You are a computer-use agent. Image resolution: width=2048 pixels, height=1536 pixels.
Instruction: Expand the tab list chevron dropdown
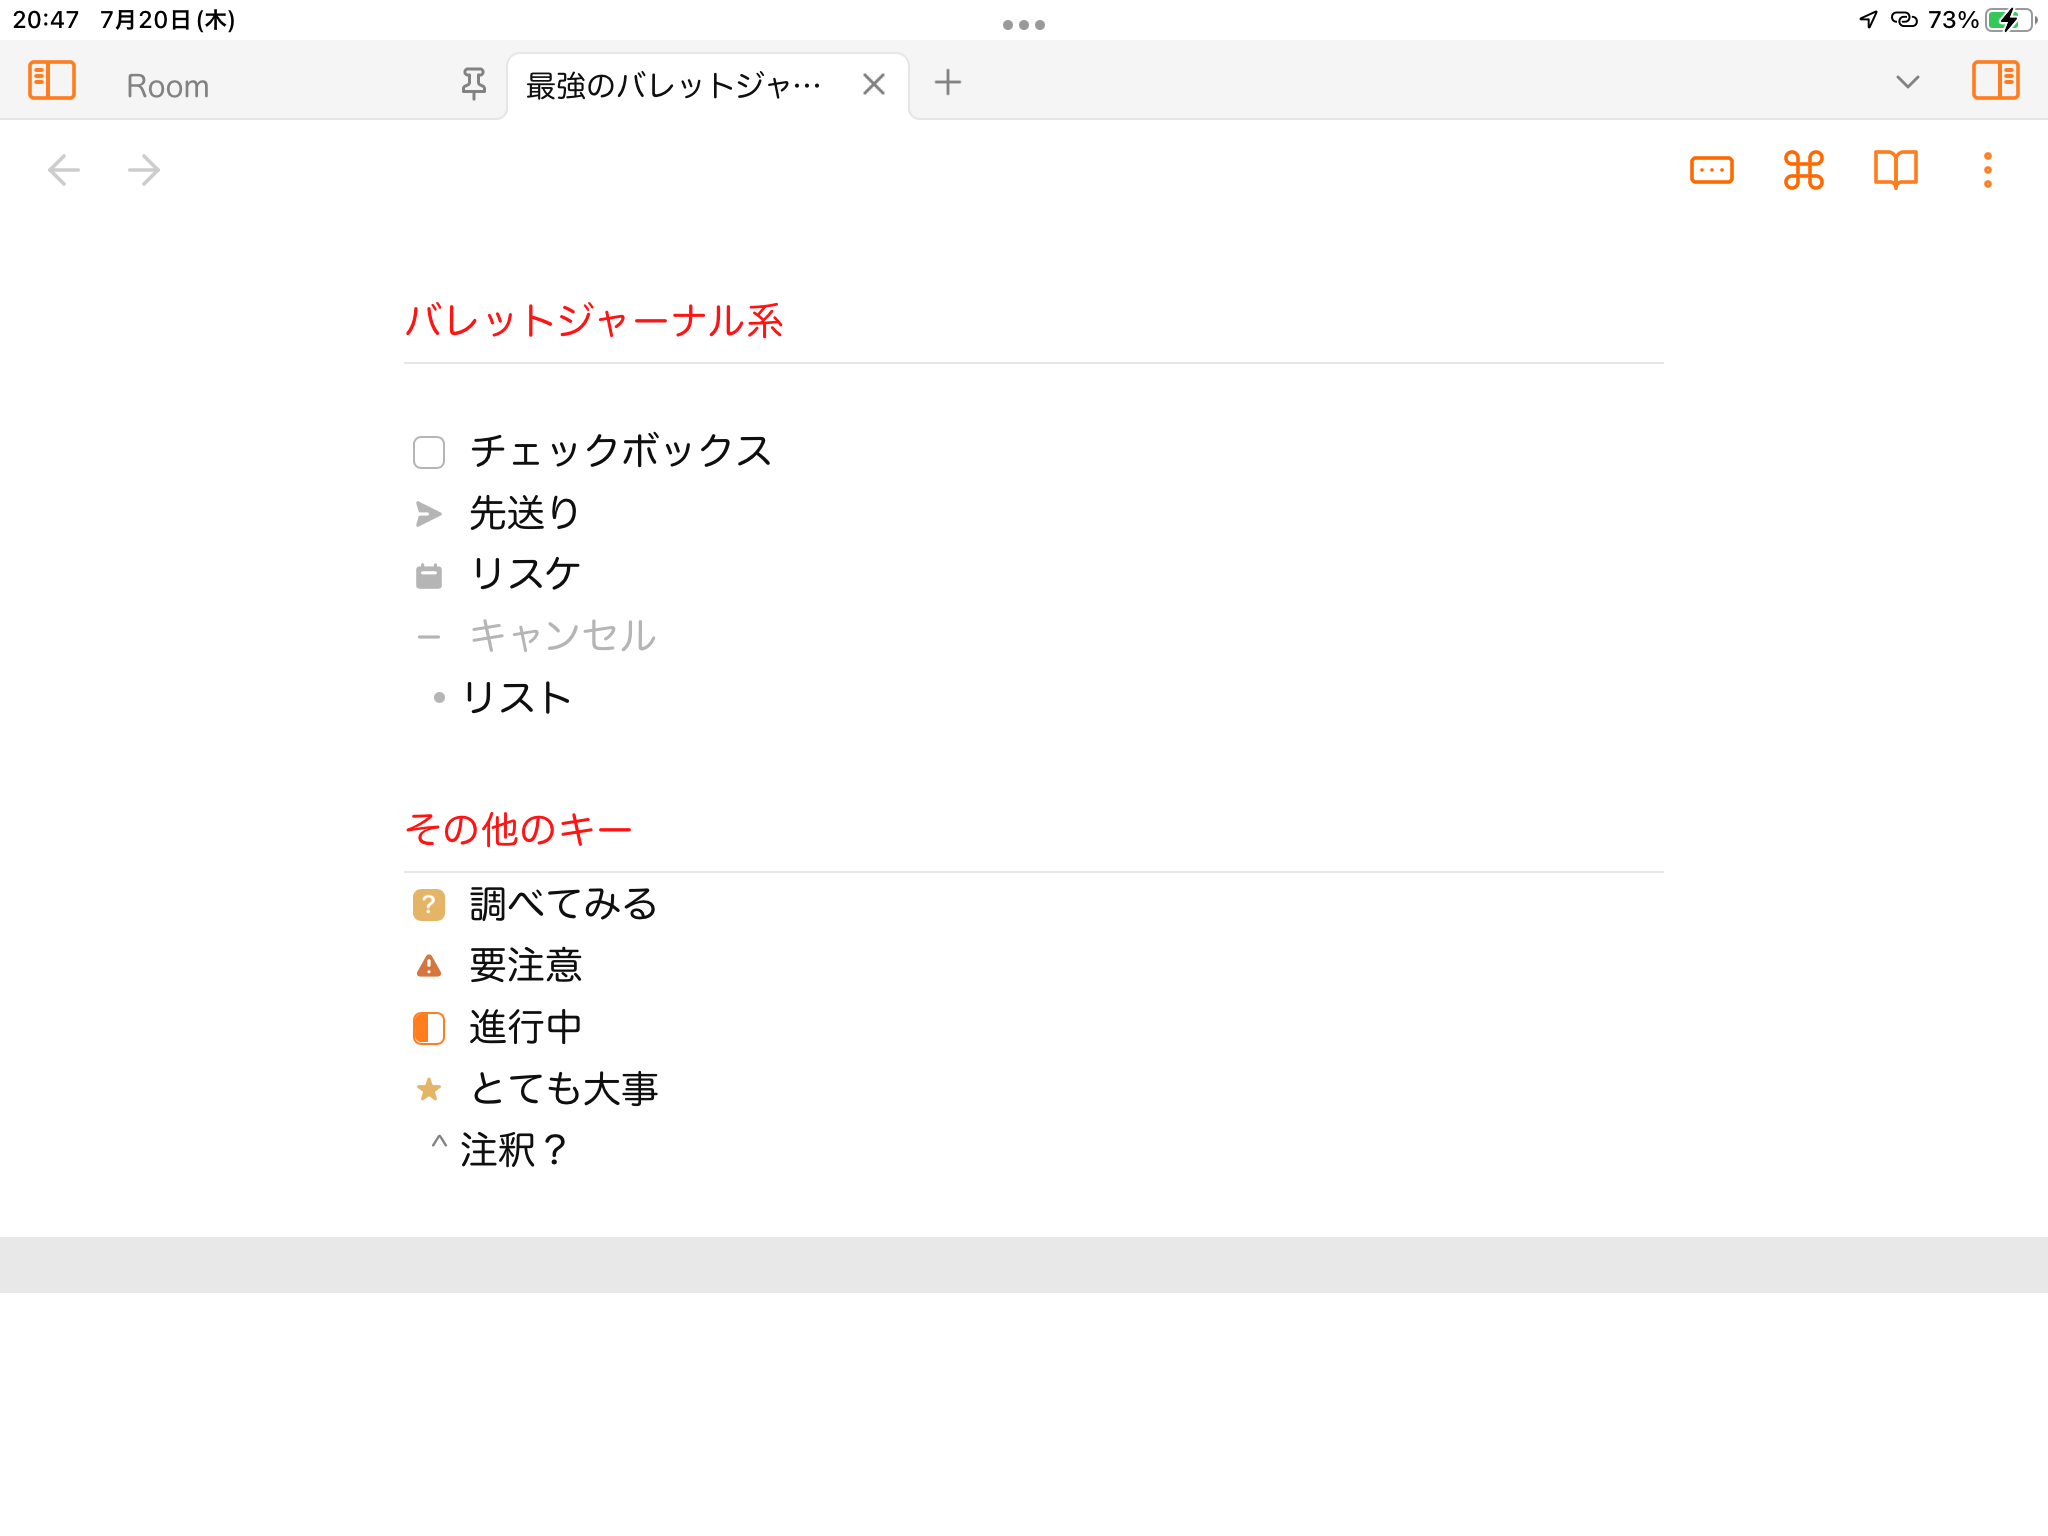[x=1907, y=82]
